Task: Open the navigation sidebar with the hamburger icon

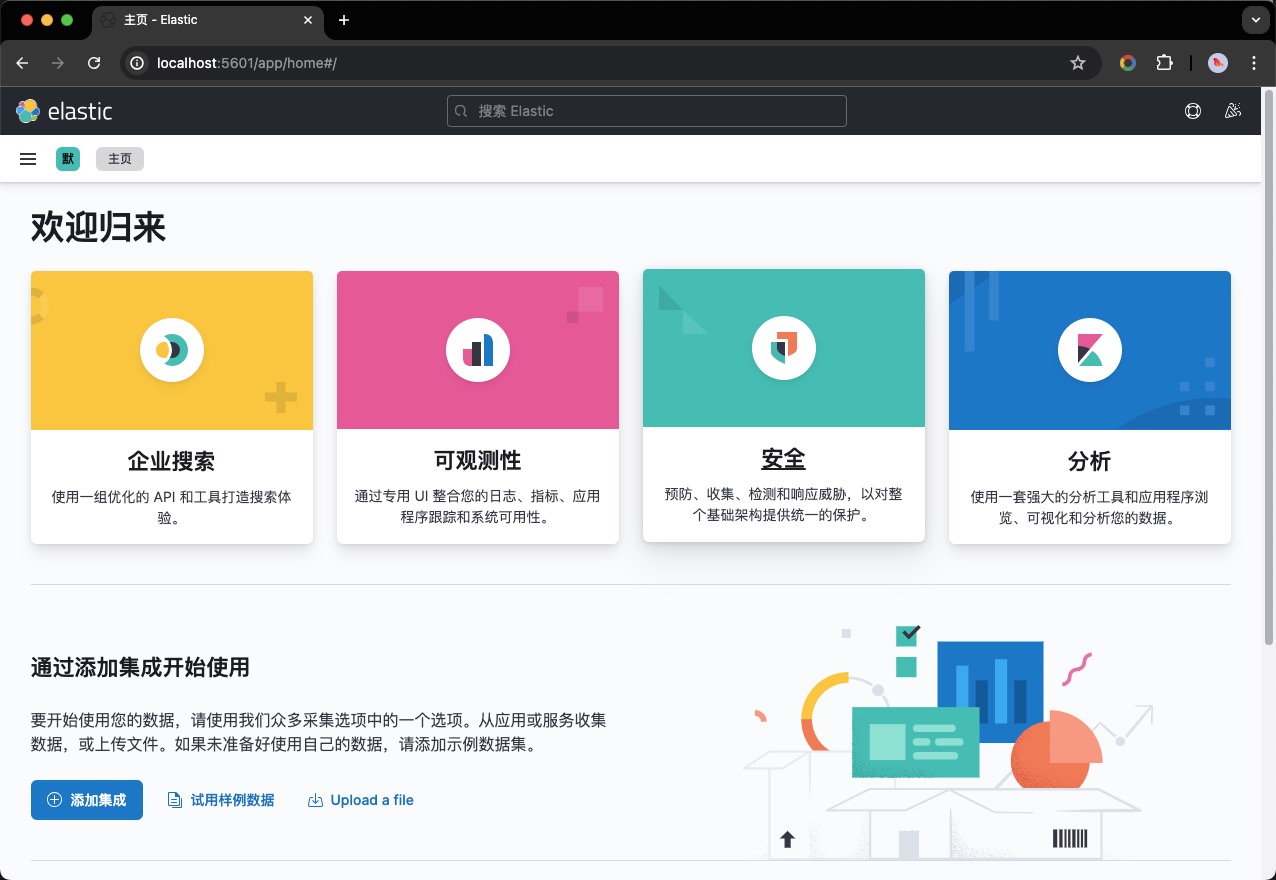Action: coord(27,158)
